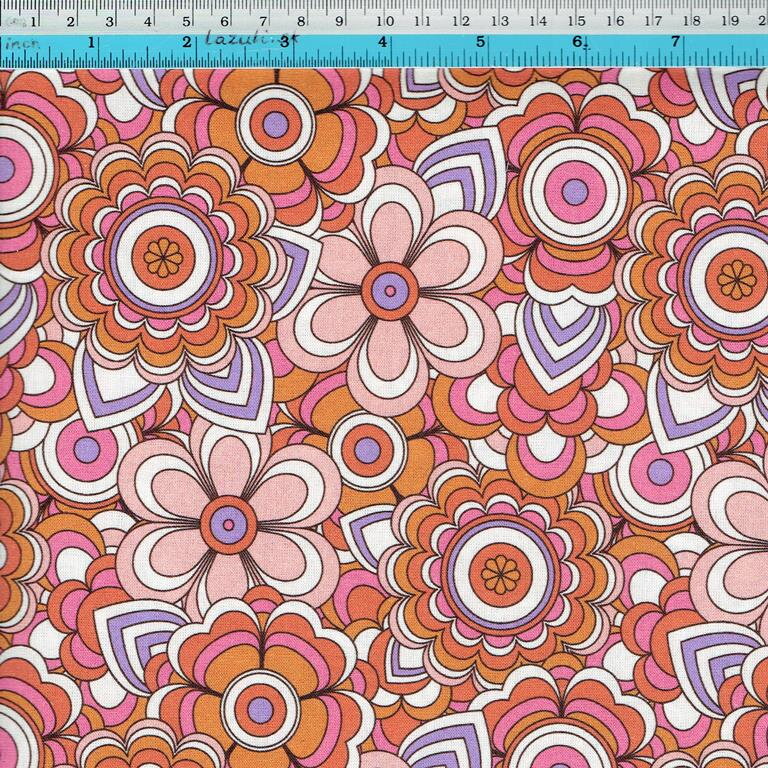The width and height of the screenshot is (768, 768).
Task: Click the number 4 on the blue inch ruler
Action: pyautogui.click(x=382, y=42)
